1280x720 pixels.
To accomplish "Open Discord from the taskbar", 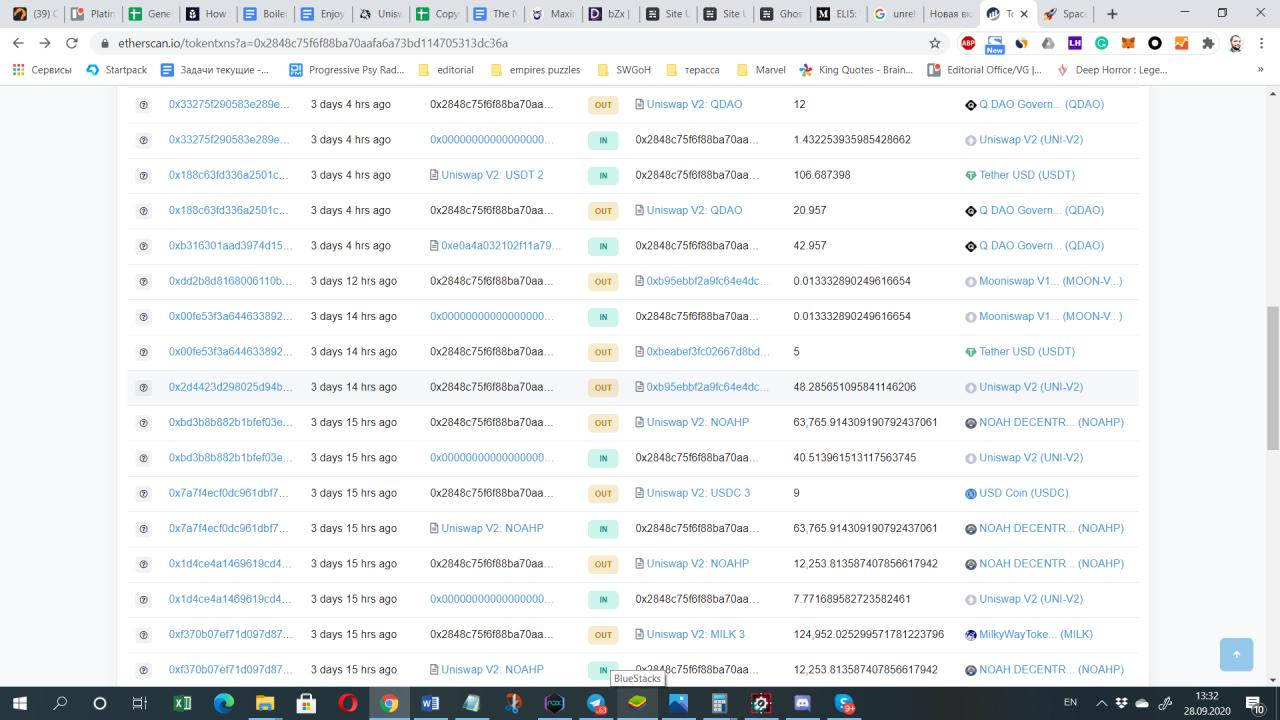I will [802, 703].
